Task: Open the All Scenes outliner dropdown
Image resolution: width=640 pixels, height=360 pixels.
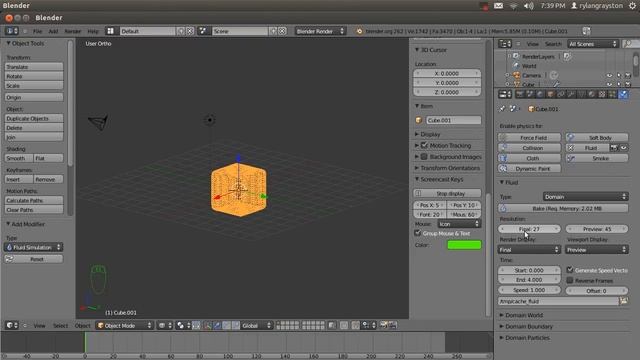Action: pyautogui.click(x=593, y=44)
